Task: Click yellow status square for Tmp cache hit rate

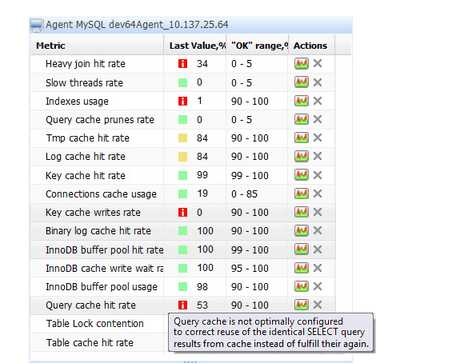Action: (x=183, y=138)
